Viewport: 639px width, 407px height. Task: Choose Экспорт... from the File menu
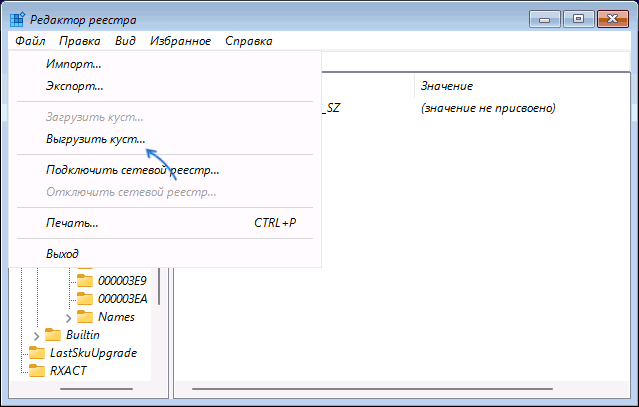click(x=75, y=86)
